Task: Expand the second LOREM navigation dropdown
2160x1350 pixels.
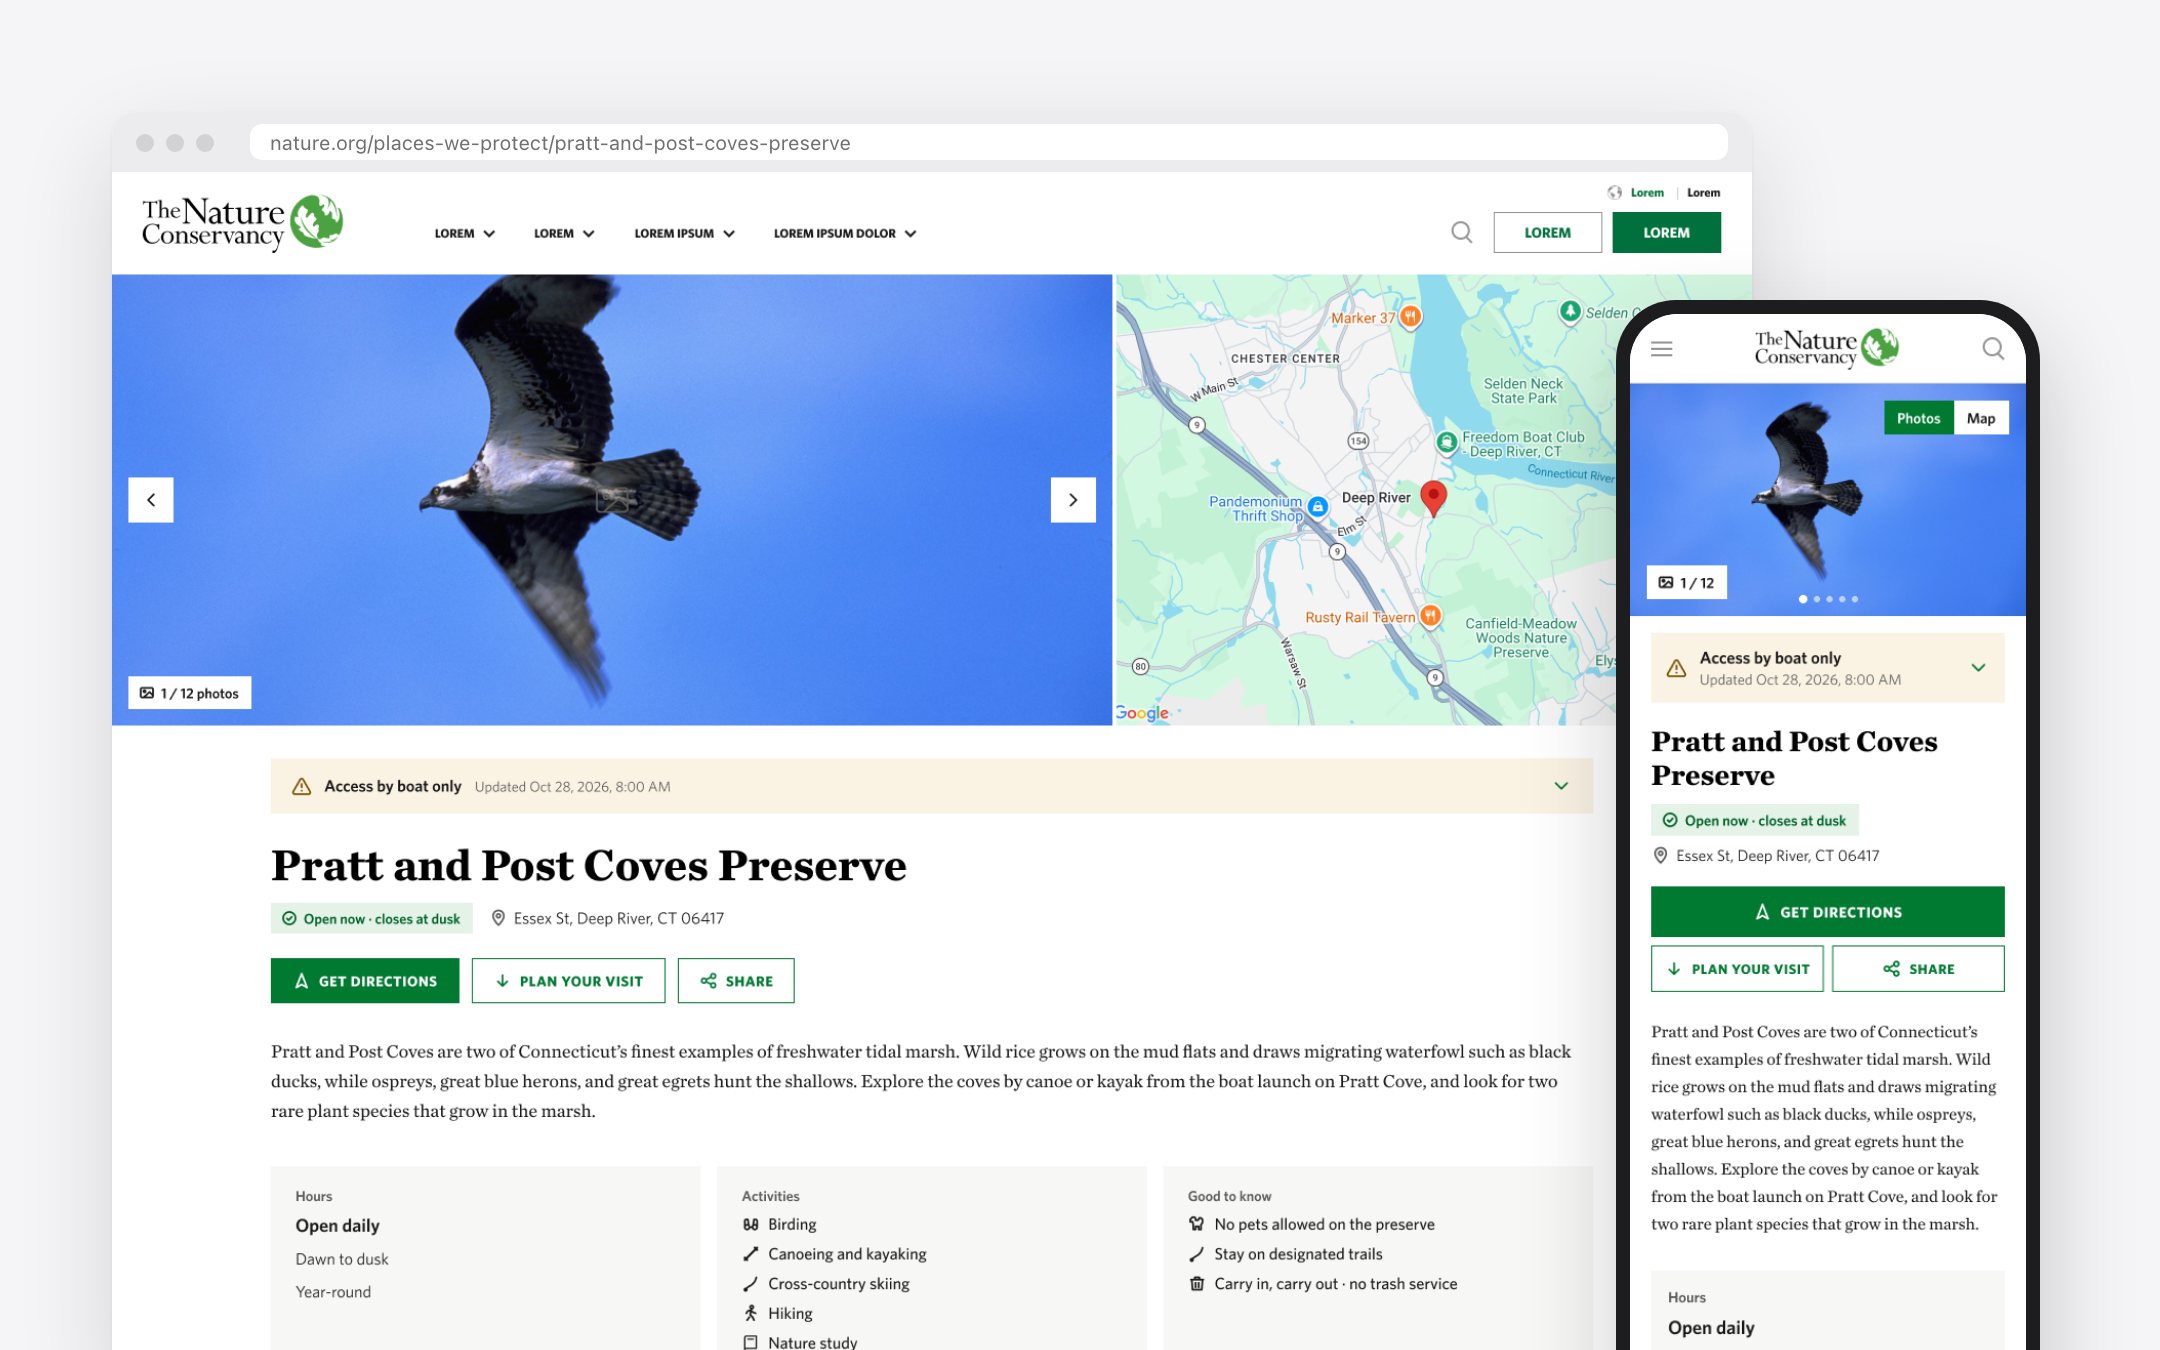Action: tap(564, 233)
